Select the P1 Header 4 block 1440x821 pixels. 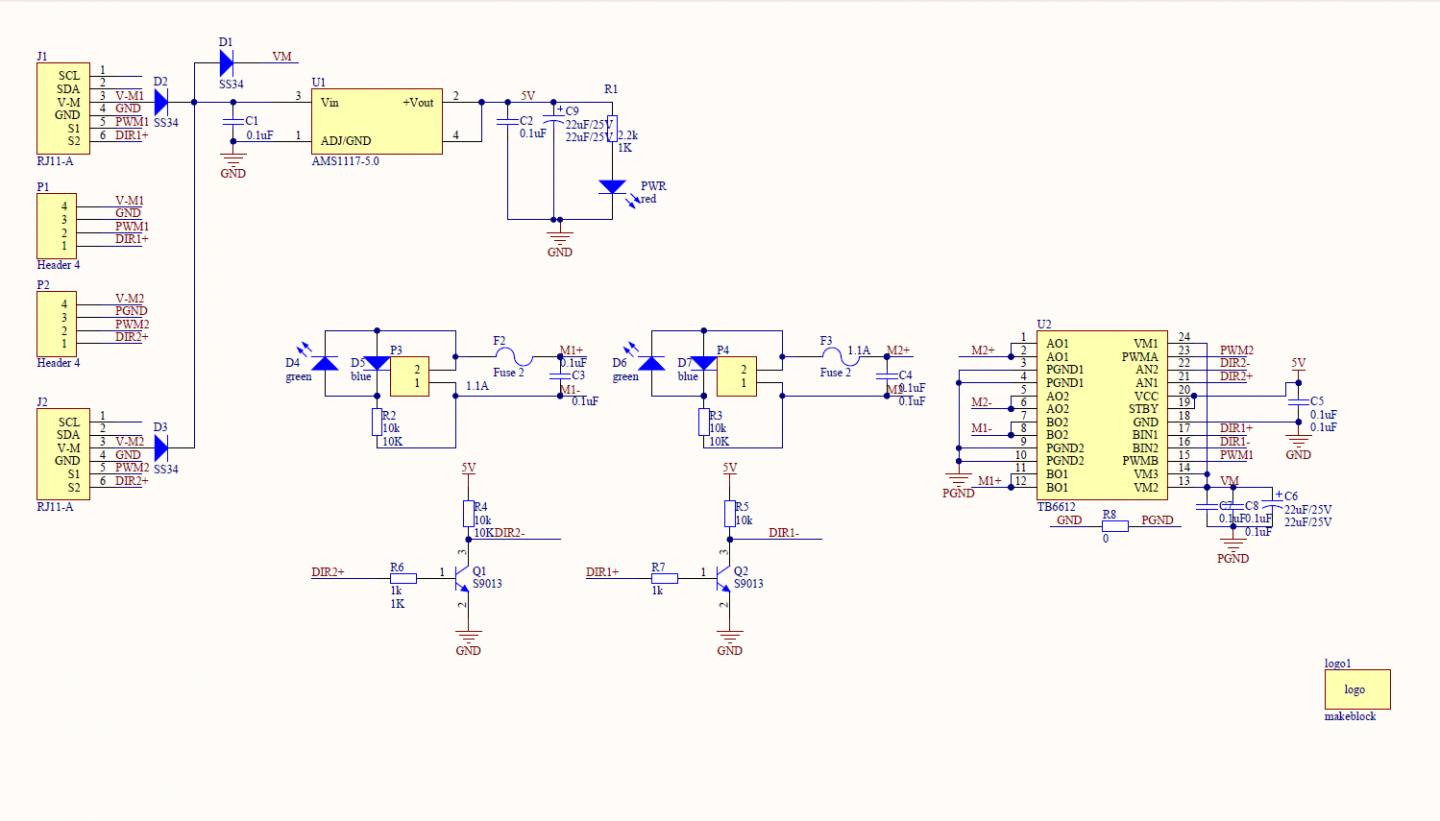tap(56, 225)
